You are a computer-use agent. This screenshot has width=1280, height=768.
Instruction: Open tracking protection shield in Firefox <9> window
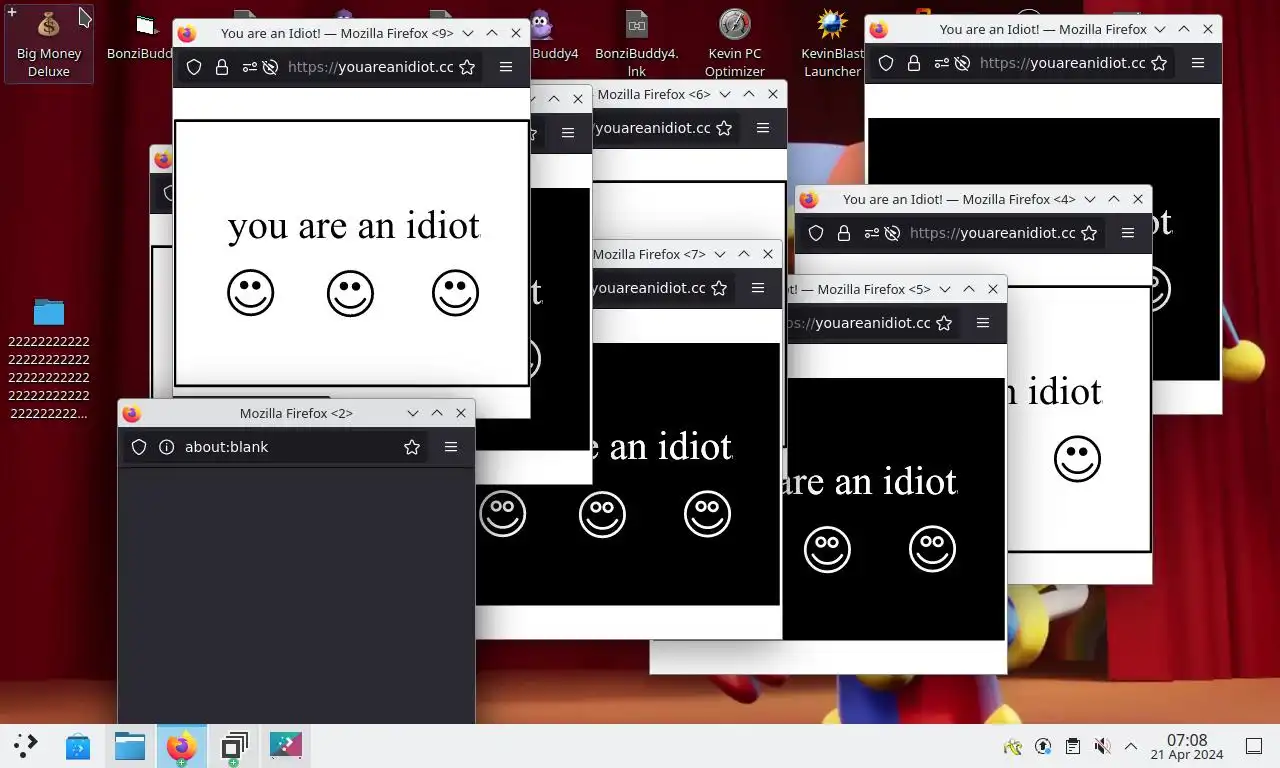(195, 67)
